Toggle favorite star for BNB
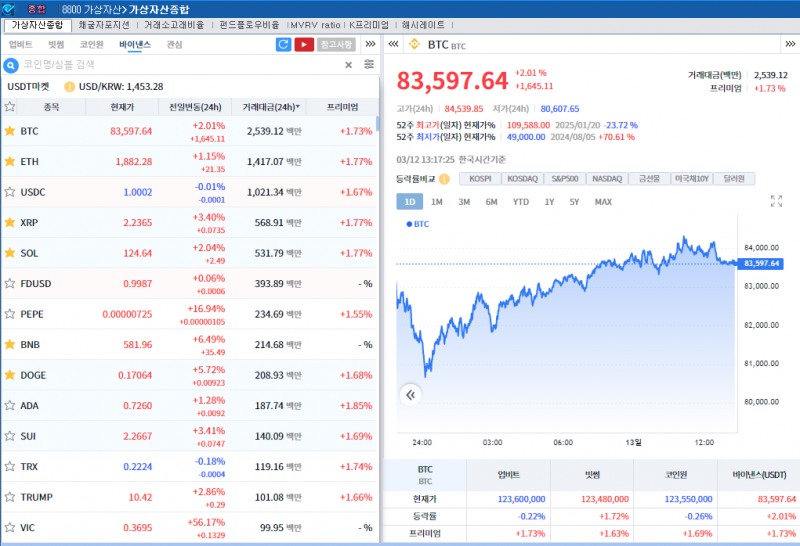The width and height of the screenshot is (800, 546). point(10,344)
